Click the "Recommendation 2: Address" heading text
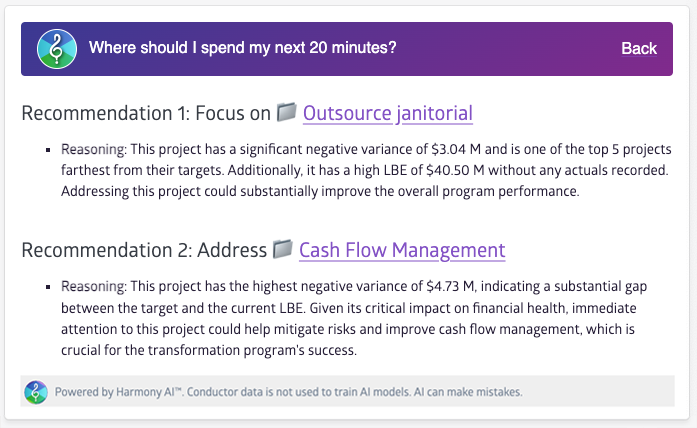This screenshot has width=697, height=428. [x=144, y=250]
